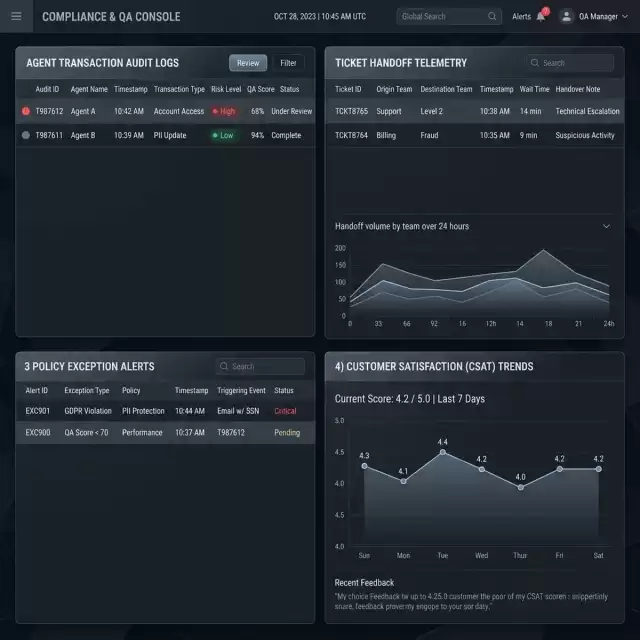Sort by Transaction Type column header
The height and width of the screenshot is (640, 640).
point(179,89)
